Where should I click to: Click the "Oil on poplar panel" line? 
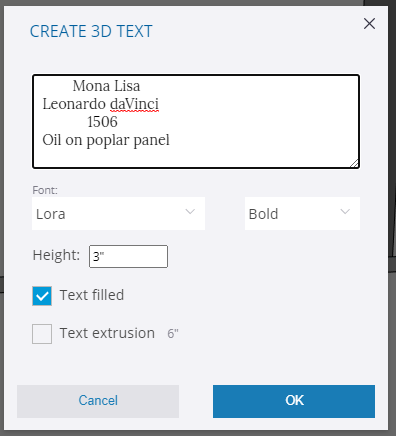(x=106, y=140)
